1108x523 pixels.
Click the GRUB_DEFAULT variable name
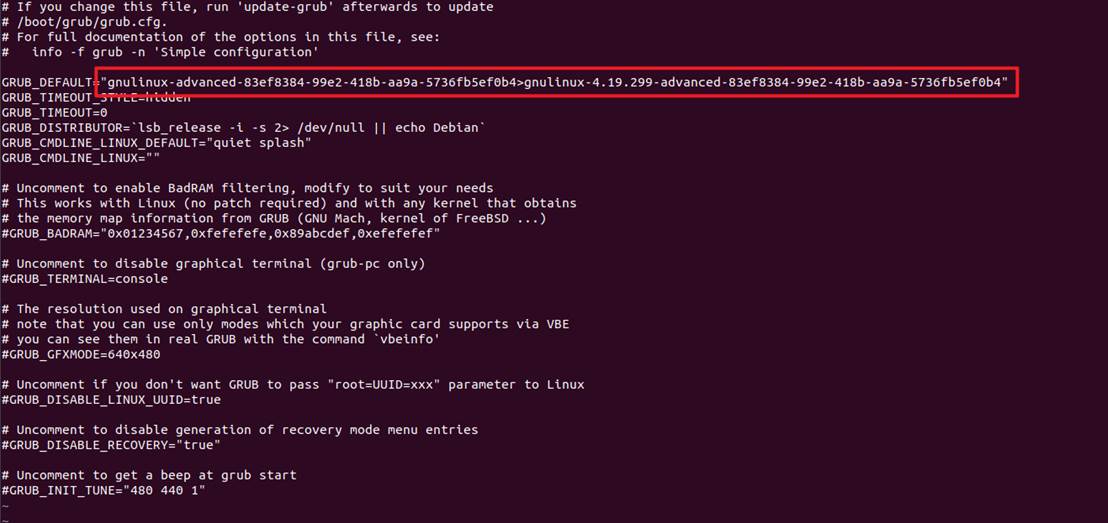pos(47,83)
